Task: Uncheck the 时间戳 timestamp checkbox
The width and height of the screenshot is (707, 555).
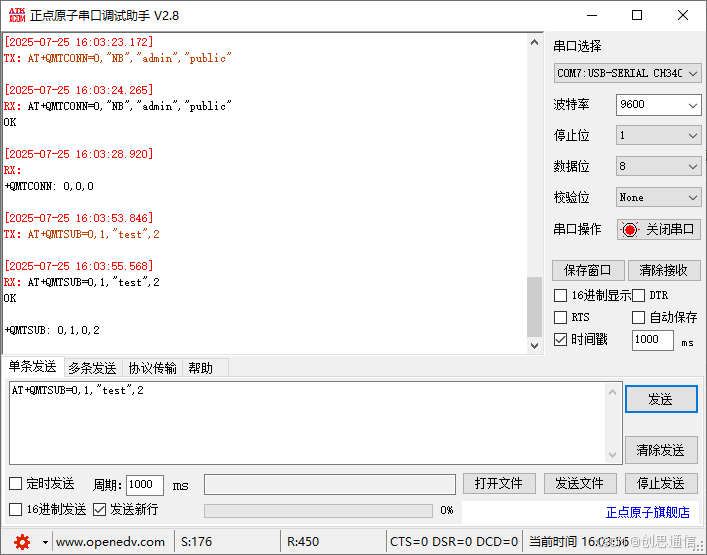Action: pyautogui.click(x=560, y=339)
